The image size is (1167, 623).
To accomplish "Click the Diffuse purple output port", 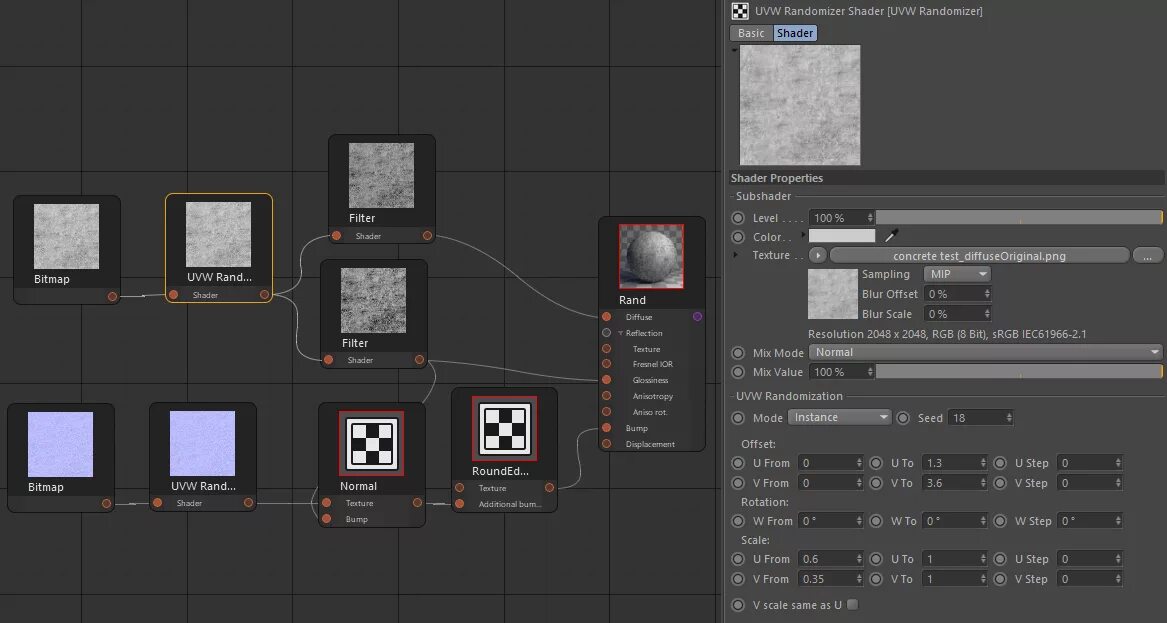I will pos(697,316).
